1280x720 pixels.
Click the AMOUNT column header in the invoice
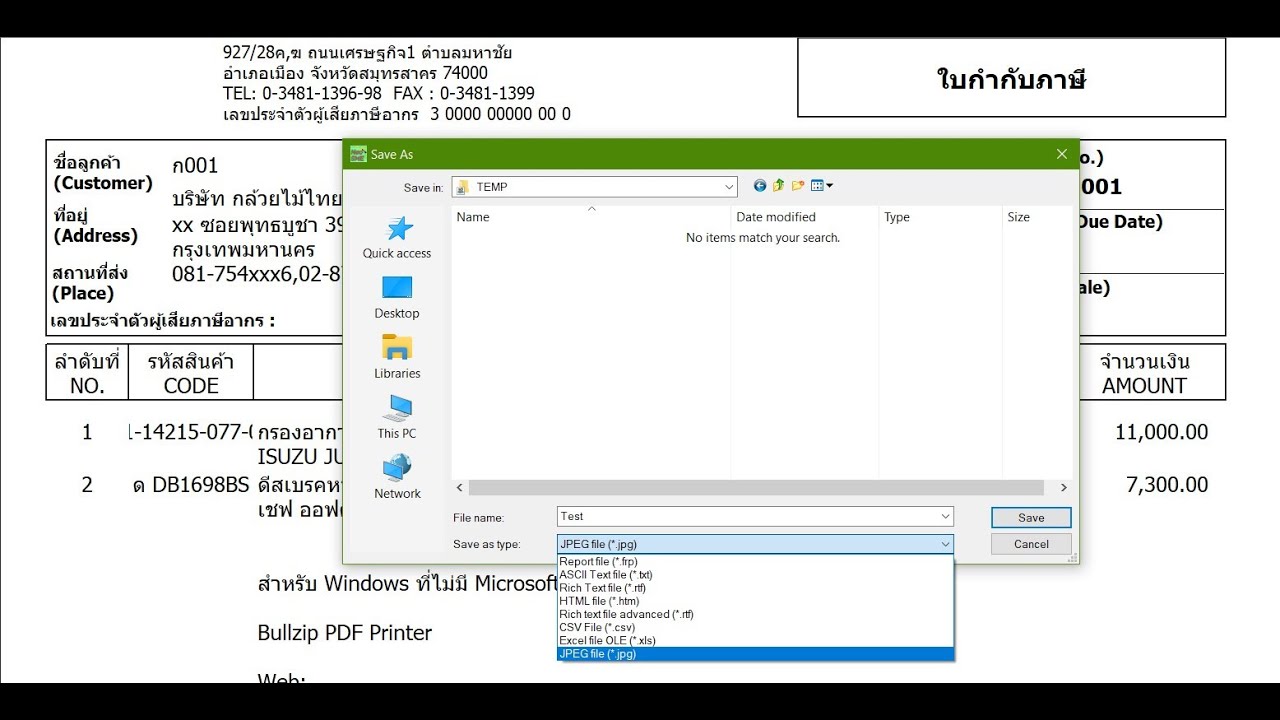tap(1144, 385)
